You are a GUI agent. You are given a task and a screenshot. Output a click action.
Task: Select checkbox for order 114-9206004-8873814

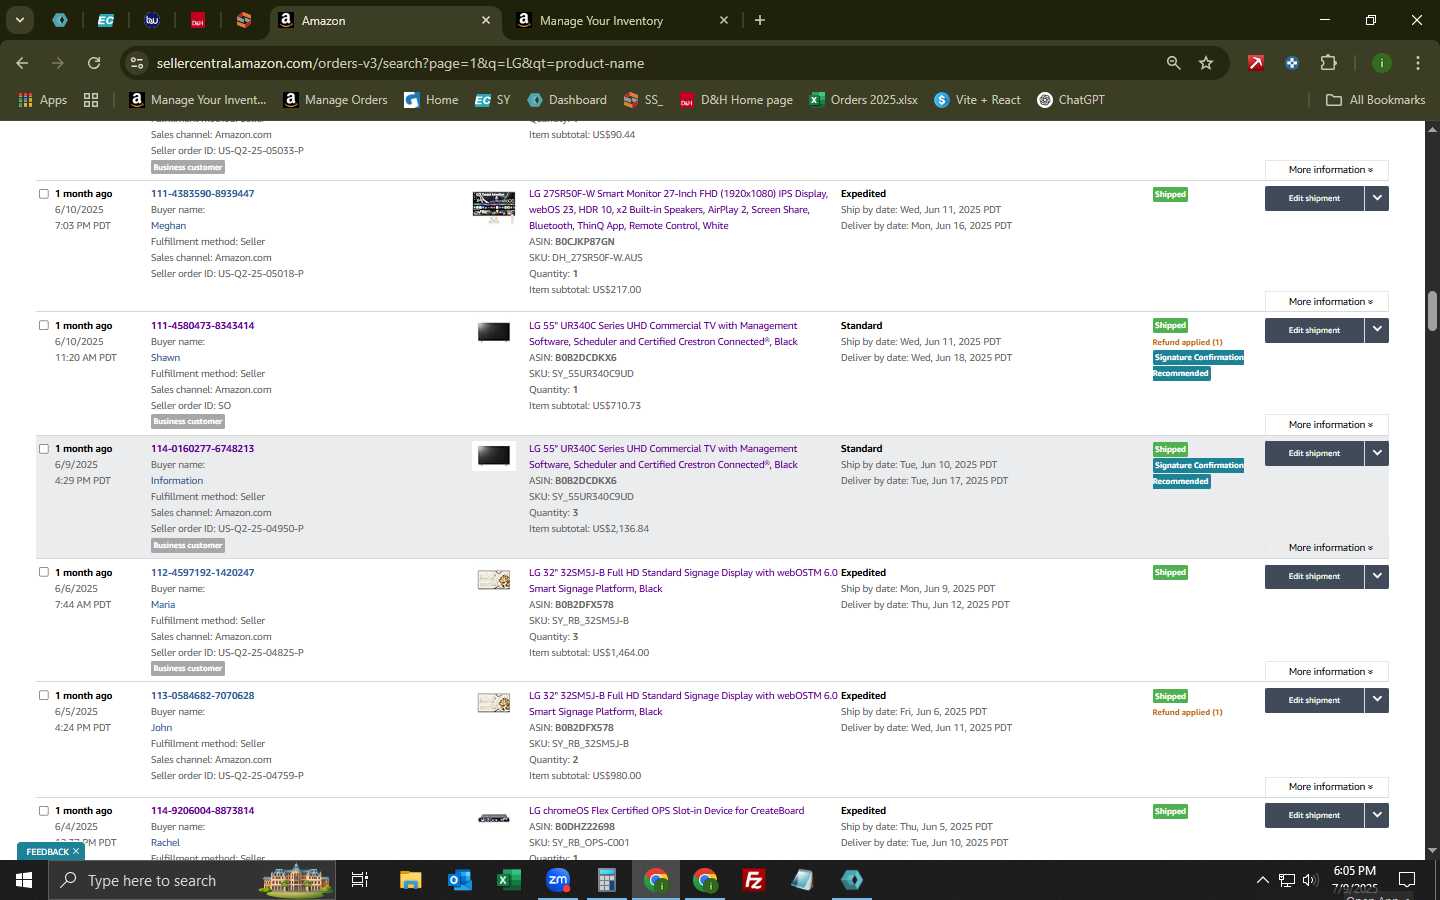click(x=44, y=810)
